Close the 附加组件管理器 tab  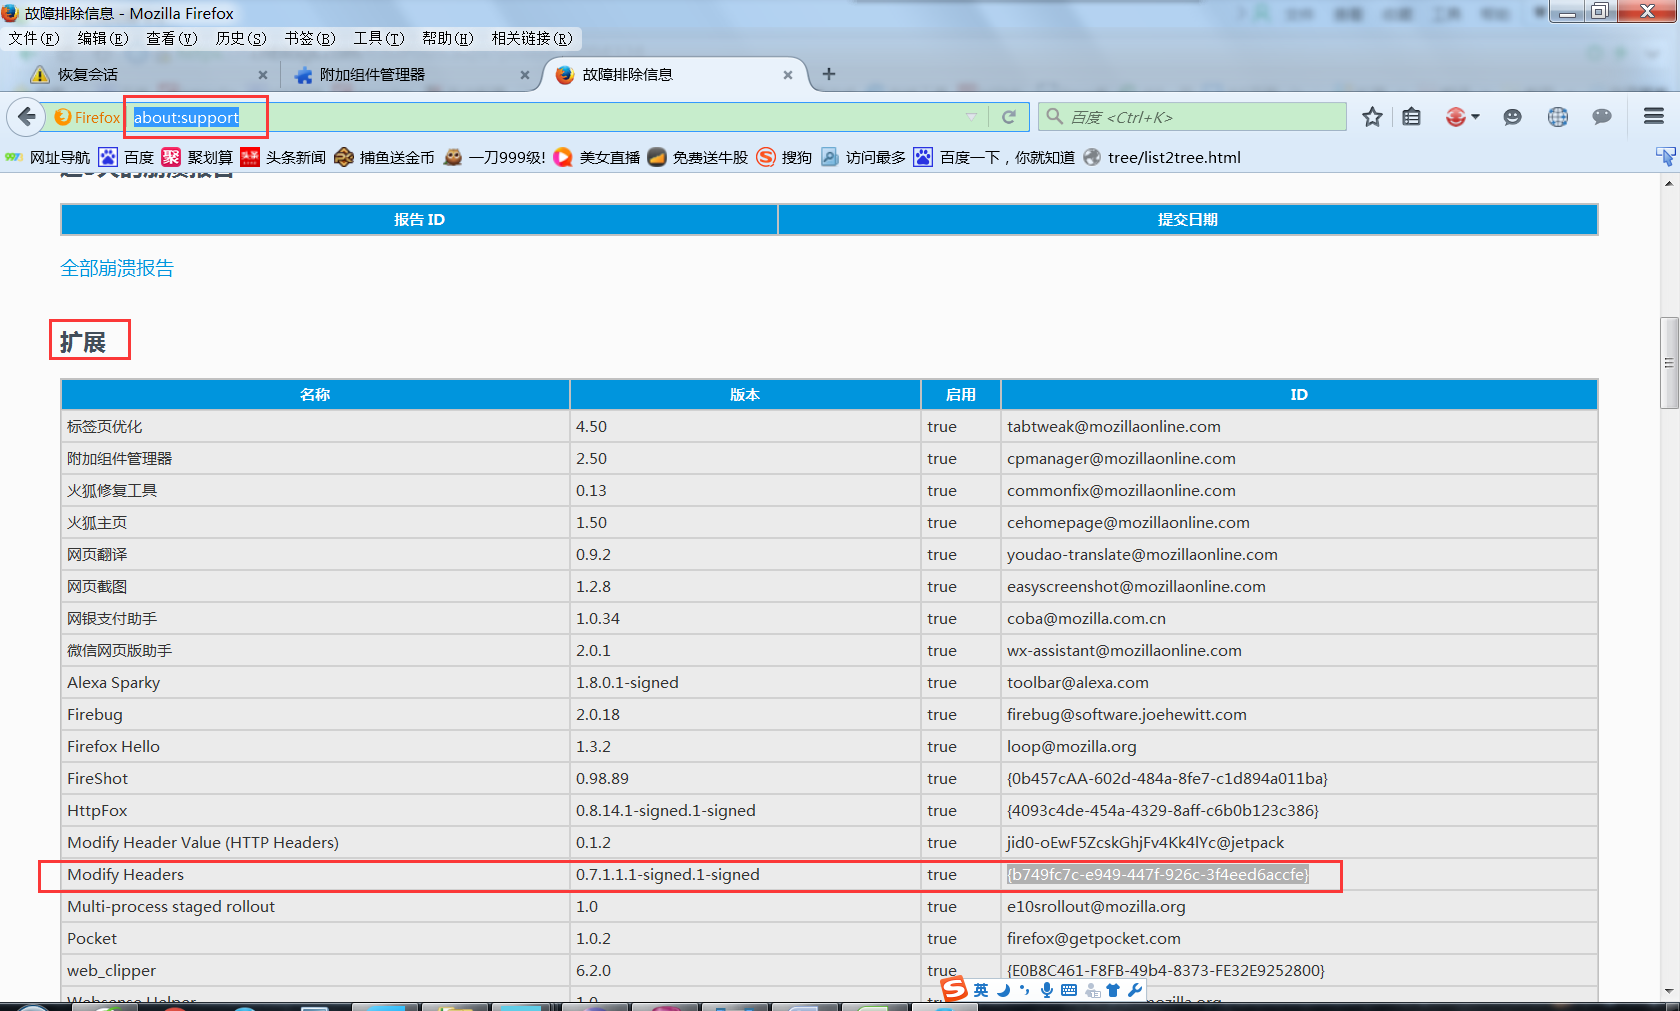click(x=525, y=75)
